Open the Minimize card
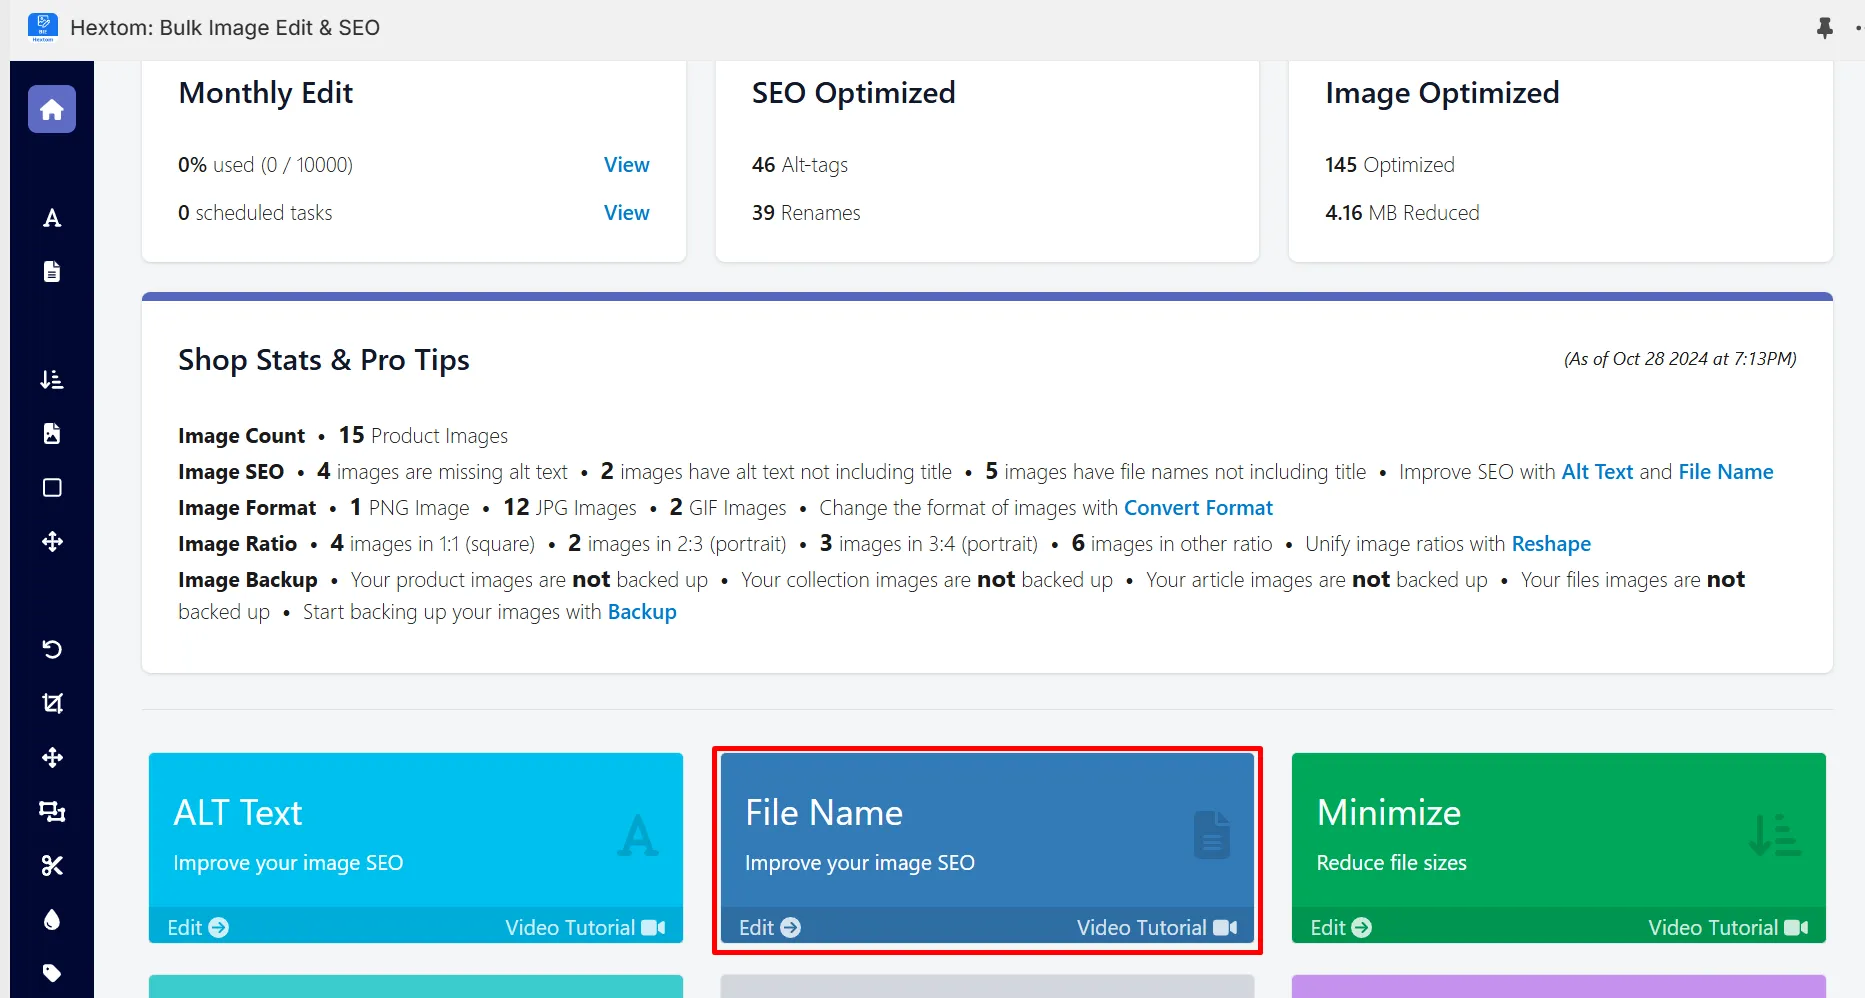 tap(1559, 848)
